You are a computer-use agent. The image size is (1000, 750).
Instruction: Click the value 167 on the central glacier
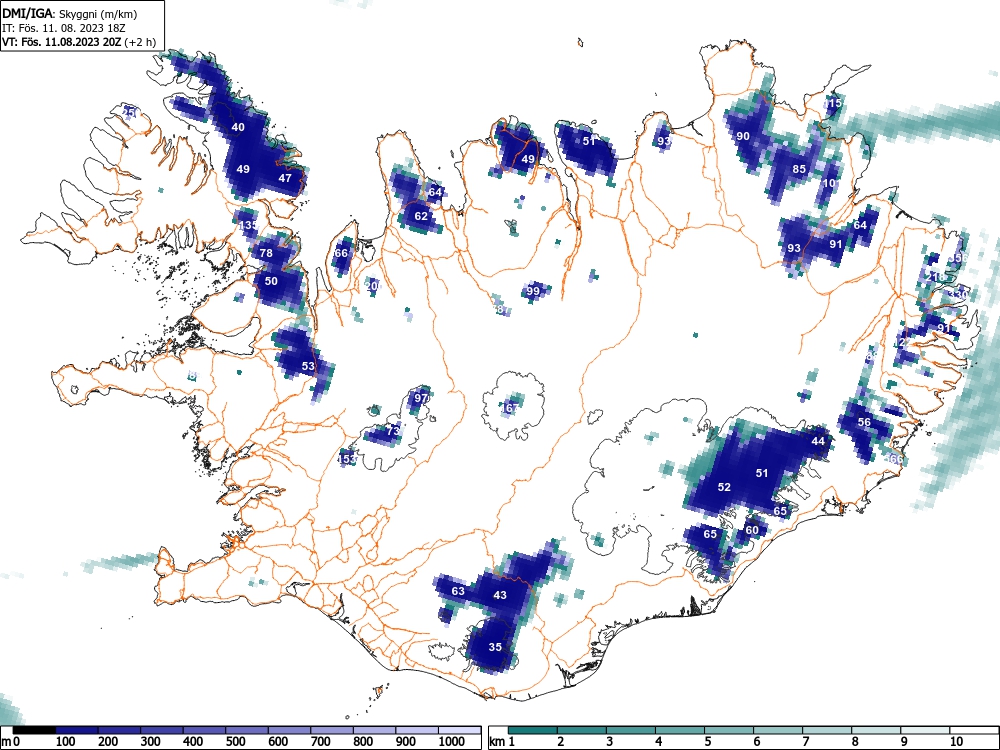tap(510, 408)
